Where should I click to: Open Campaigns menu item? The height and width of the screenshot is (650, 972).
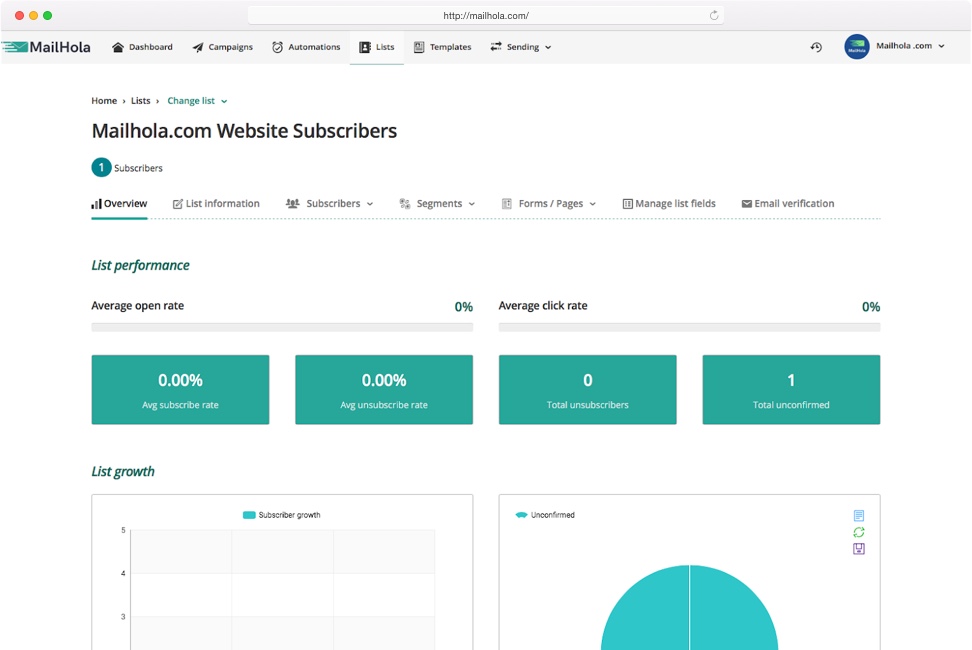[x=223, y=47]
